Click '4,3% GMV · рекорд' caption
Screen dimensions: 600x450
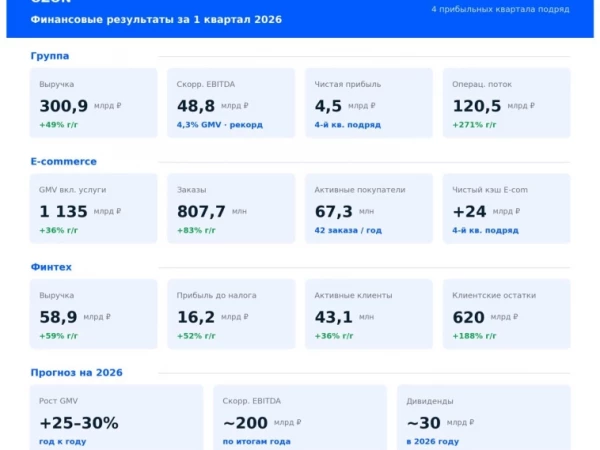click(x=220, y=125)
